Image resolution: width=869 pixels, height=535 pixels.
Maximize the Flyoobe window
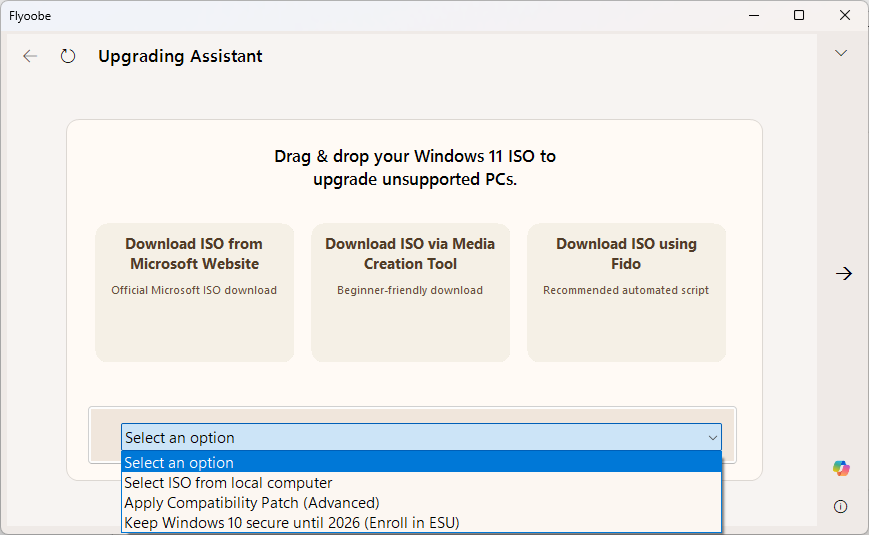click(x=798, y=15)
